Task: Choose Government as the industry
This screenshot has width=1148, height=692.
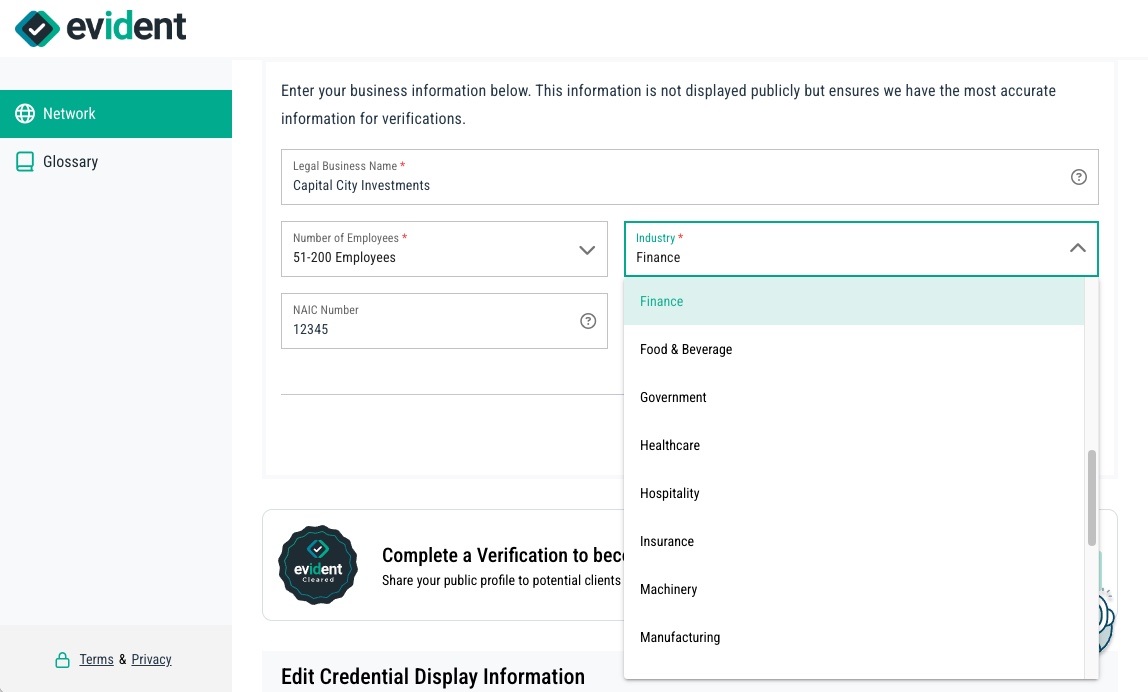Action: 673,397
